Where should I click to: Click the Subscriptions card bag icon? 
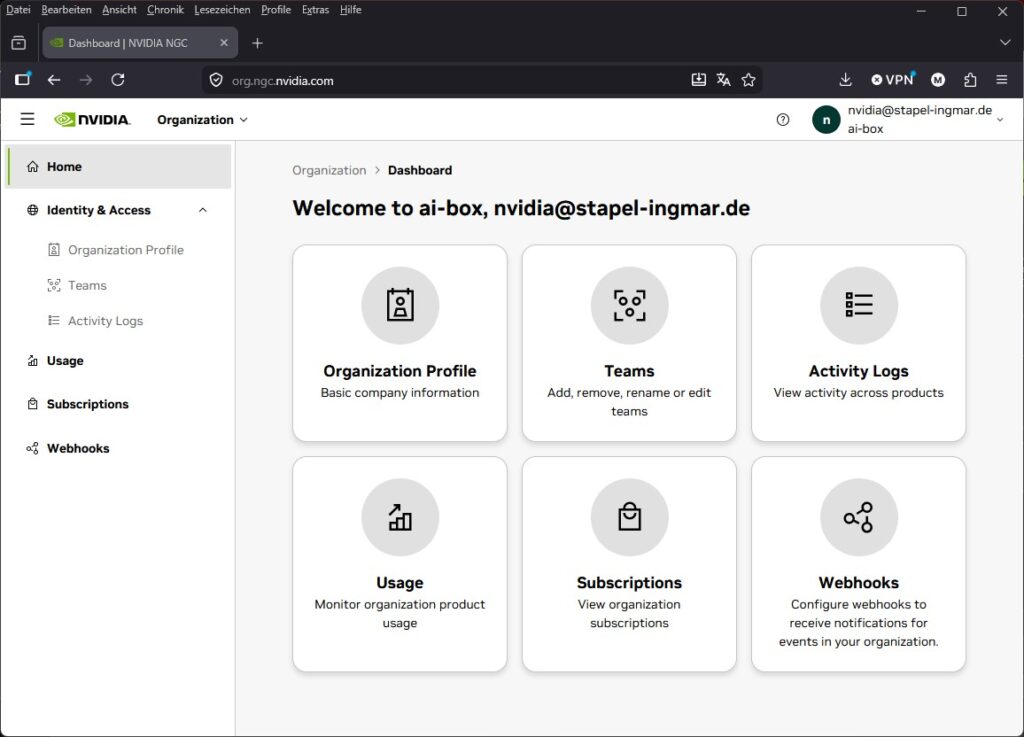click(629, 517)
